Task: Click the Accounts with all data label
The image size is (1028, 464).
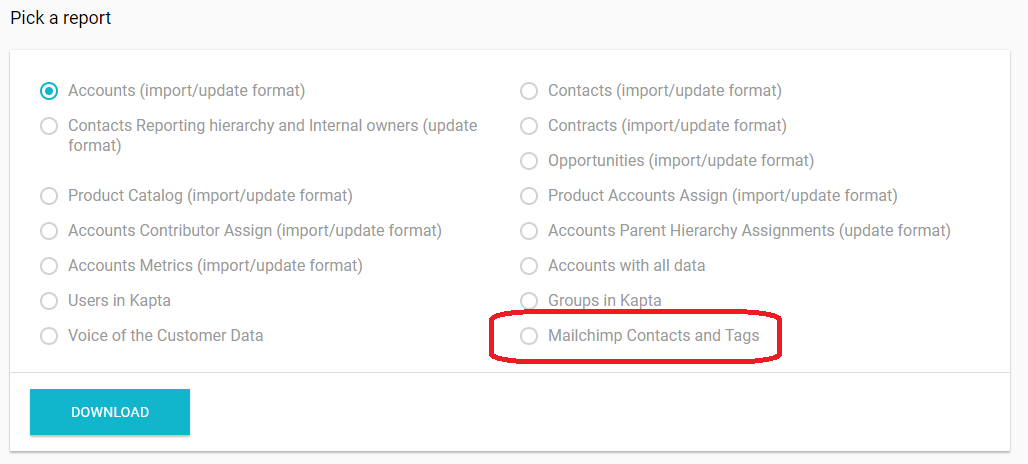Action: pyautogui.click(x=626, y=266)
